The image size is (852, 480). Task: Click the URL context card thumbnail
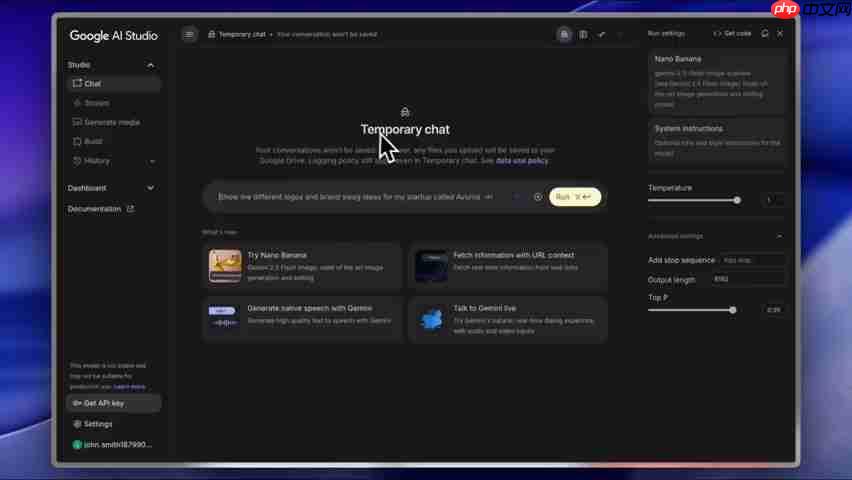click(431, 266)
